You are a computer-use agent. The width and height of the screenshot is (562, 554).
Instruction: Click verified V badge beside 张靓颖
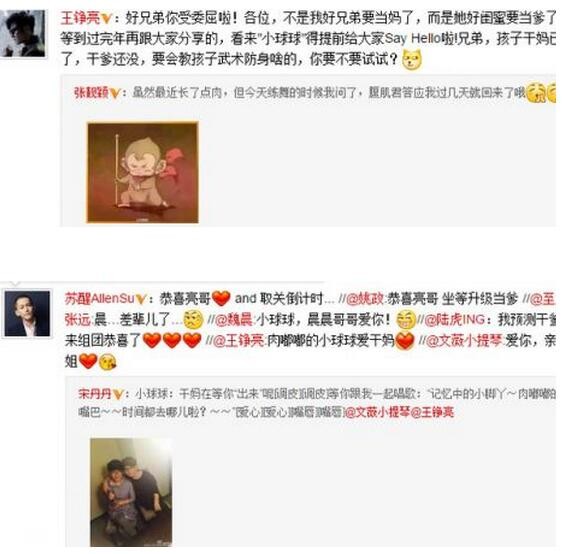pyautogui.click(x=114, y=94)
